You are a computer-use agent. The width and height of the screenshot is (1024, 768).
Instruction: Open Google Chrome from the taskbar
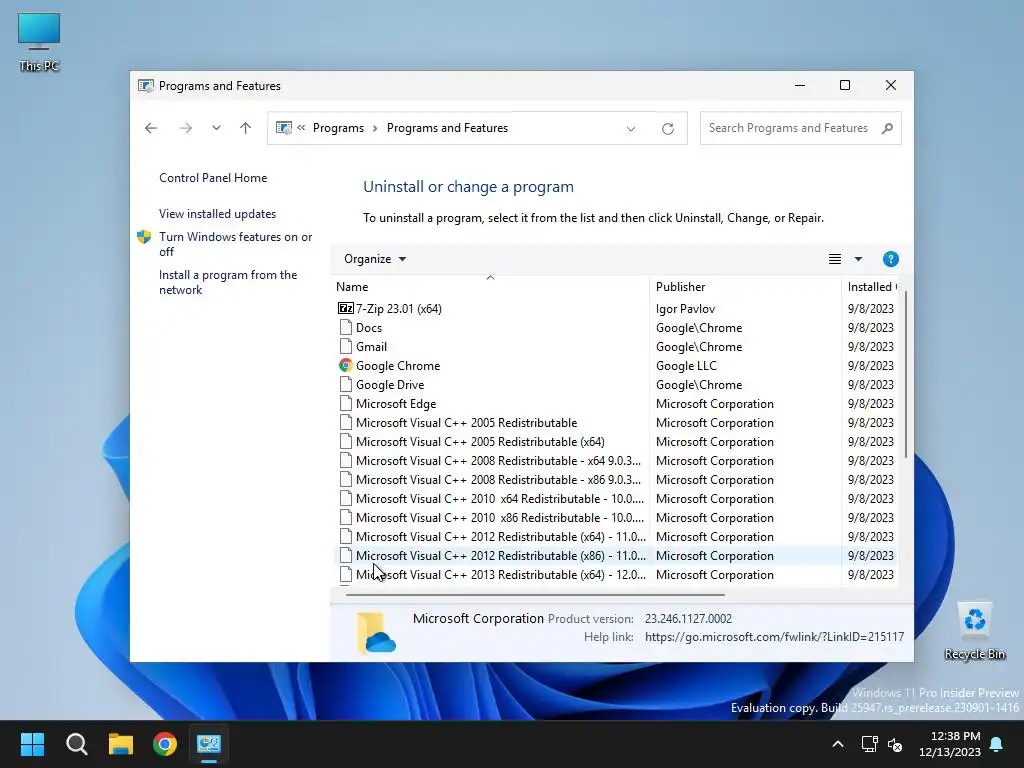coord(165,744)
